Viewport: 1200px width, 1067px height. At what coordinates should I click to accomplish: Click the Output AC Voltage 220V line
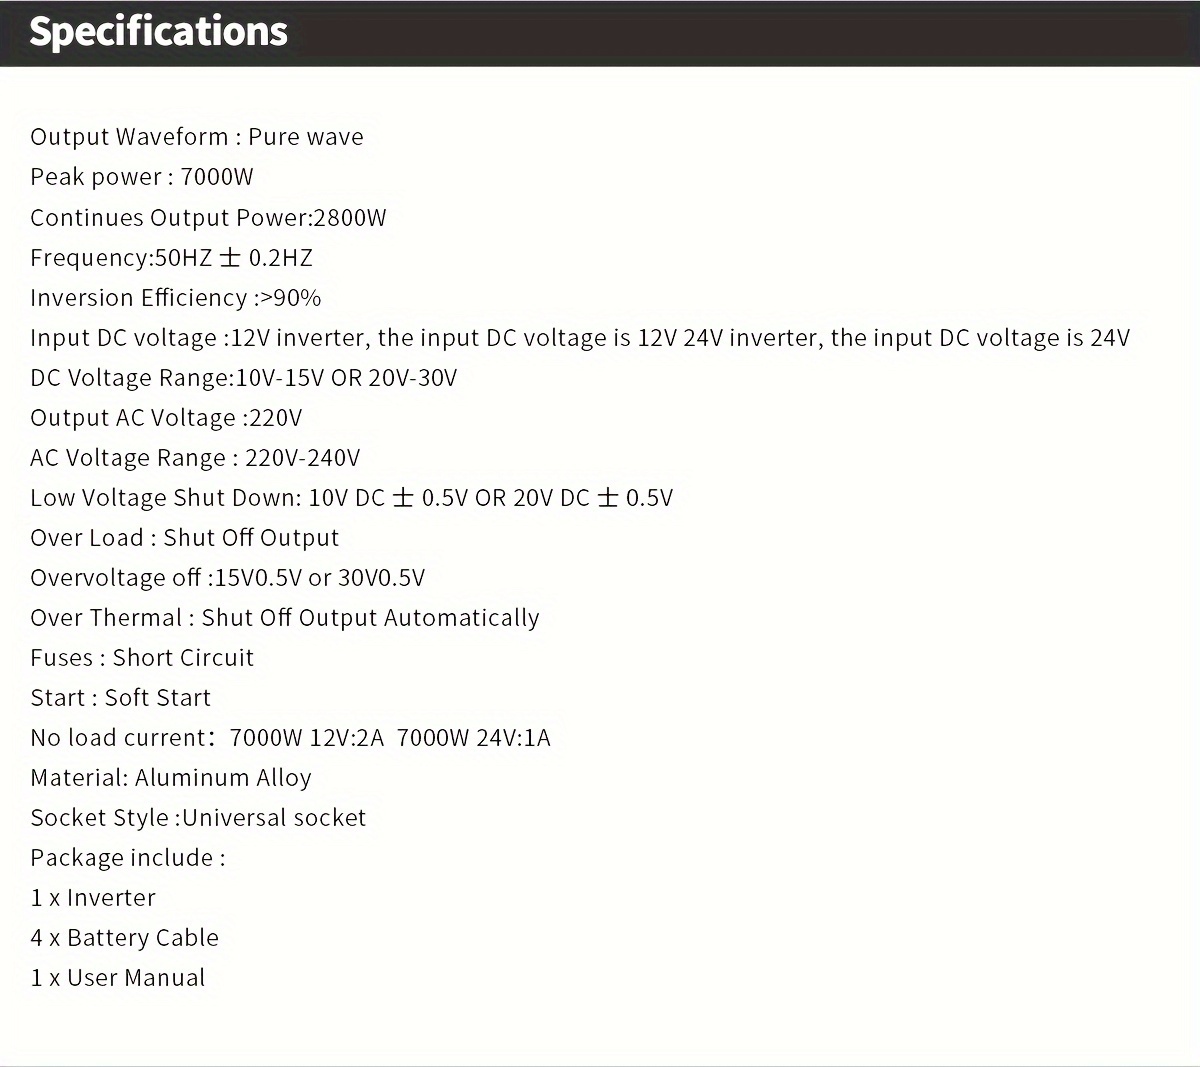[x=166, y=418]
